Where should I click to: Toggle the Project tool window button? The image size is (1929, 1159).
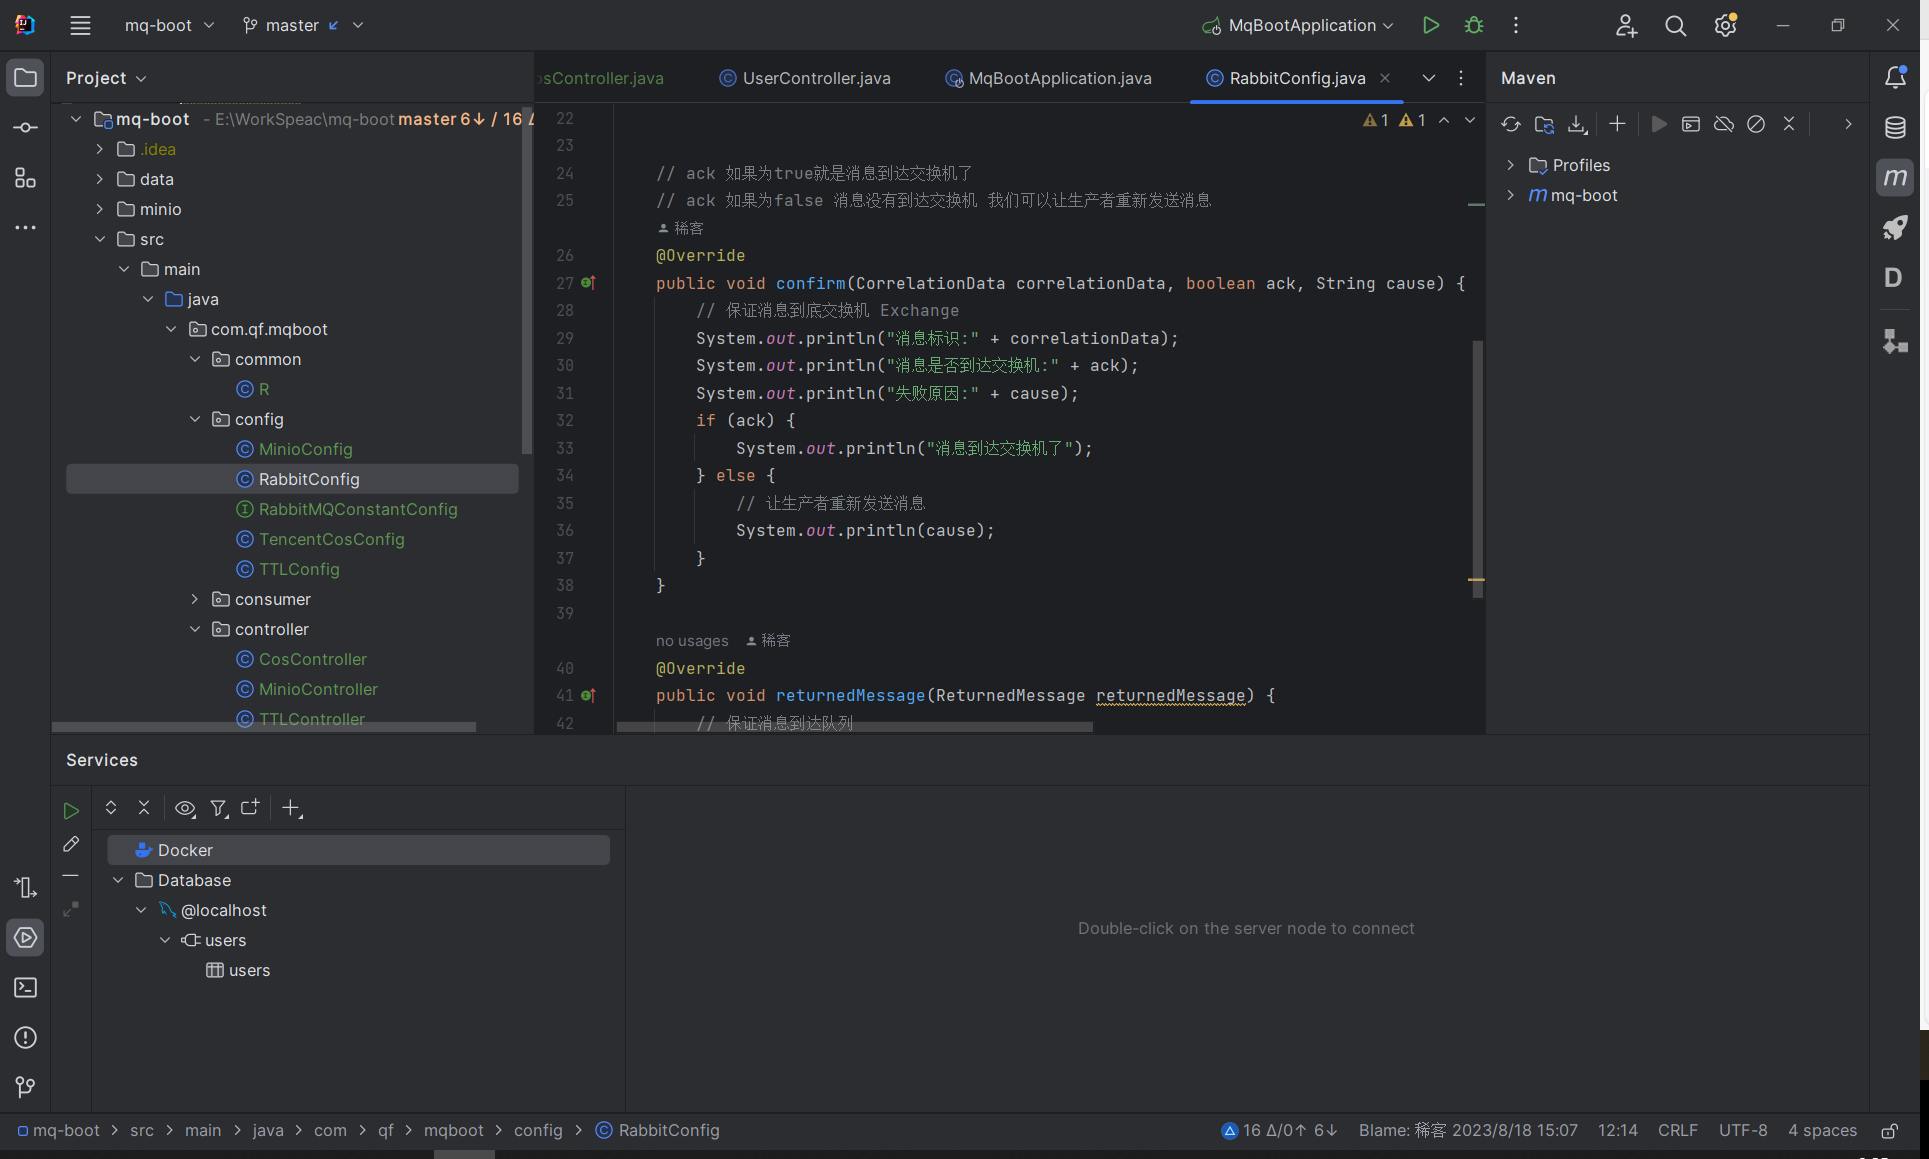pos(26,78)
